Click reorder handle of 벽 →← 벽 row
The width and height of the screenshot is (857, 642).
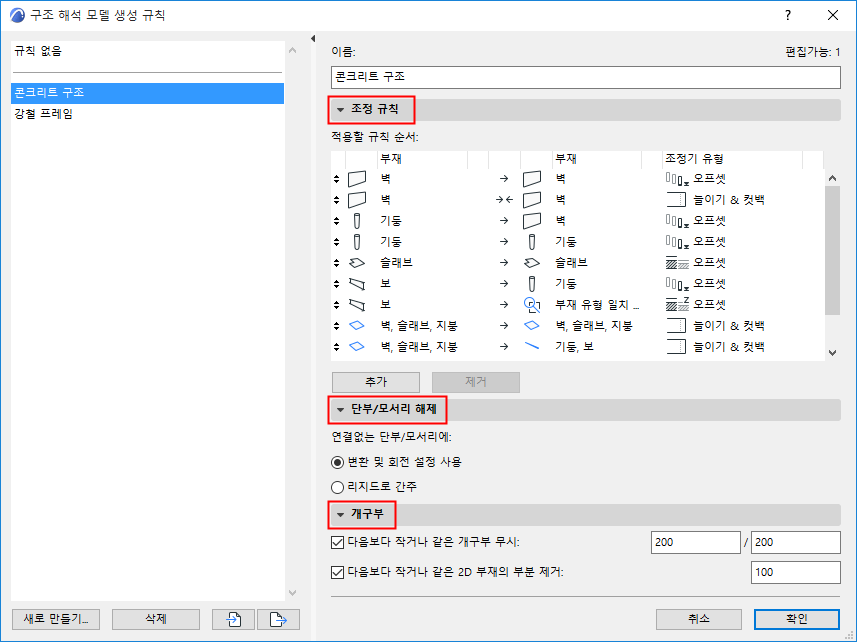[x=336, y=200]
